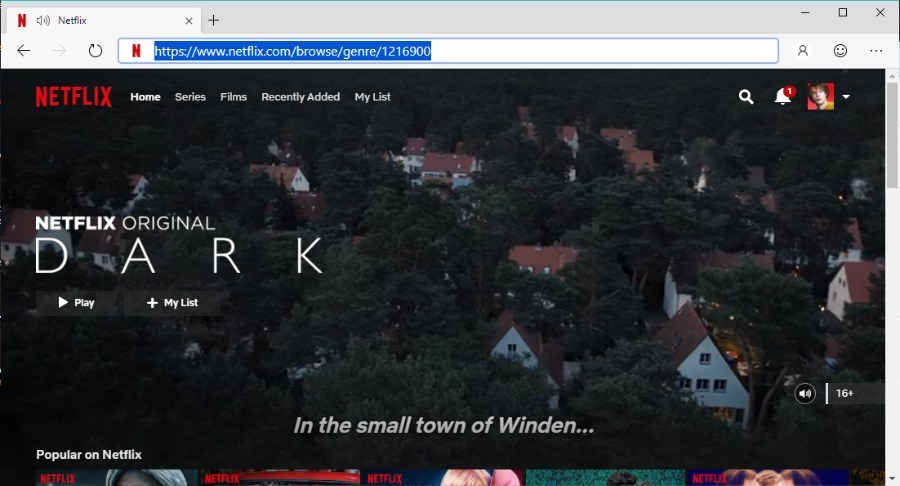Close the Netflix browser tab
Screen dimensions: 900x486
point(188,20)
